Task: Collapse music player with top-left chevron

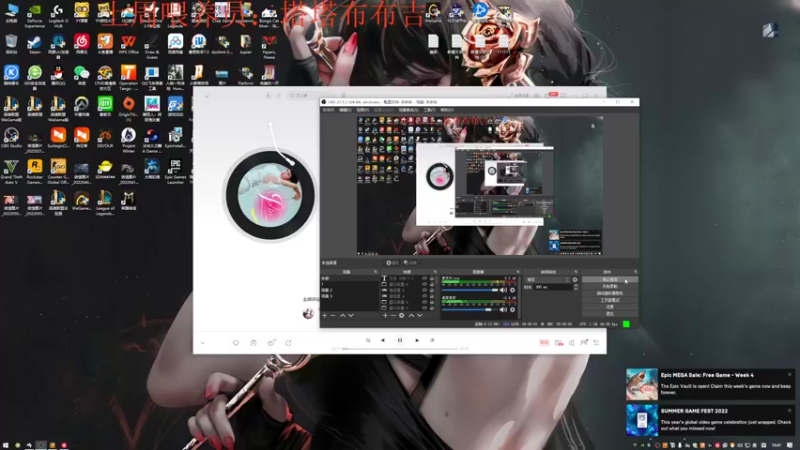Action: pos(207,96)
